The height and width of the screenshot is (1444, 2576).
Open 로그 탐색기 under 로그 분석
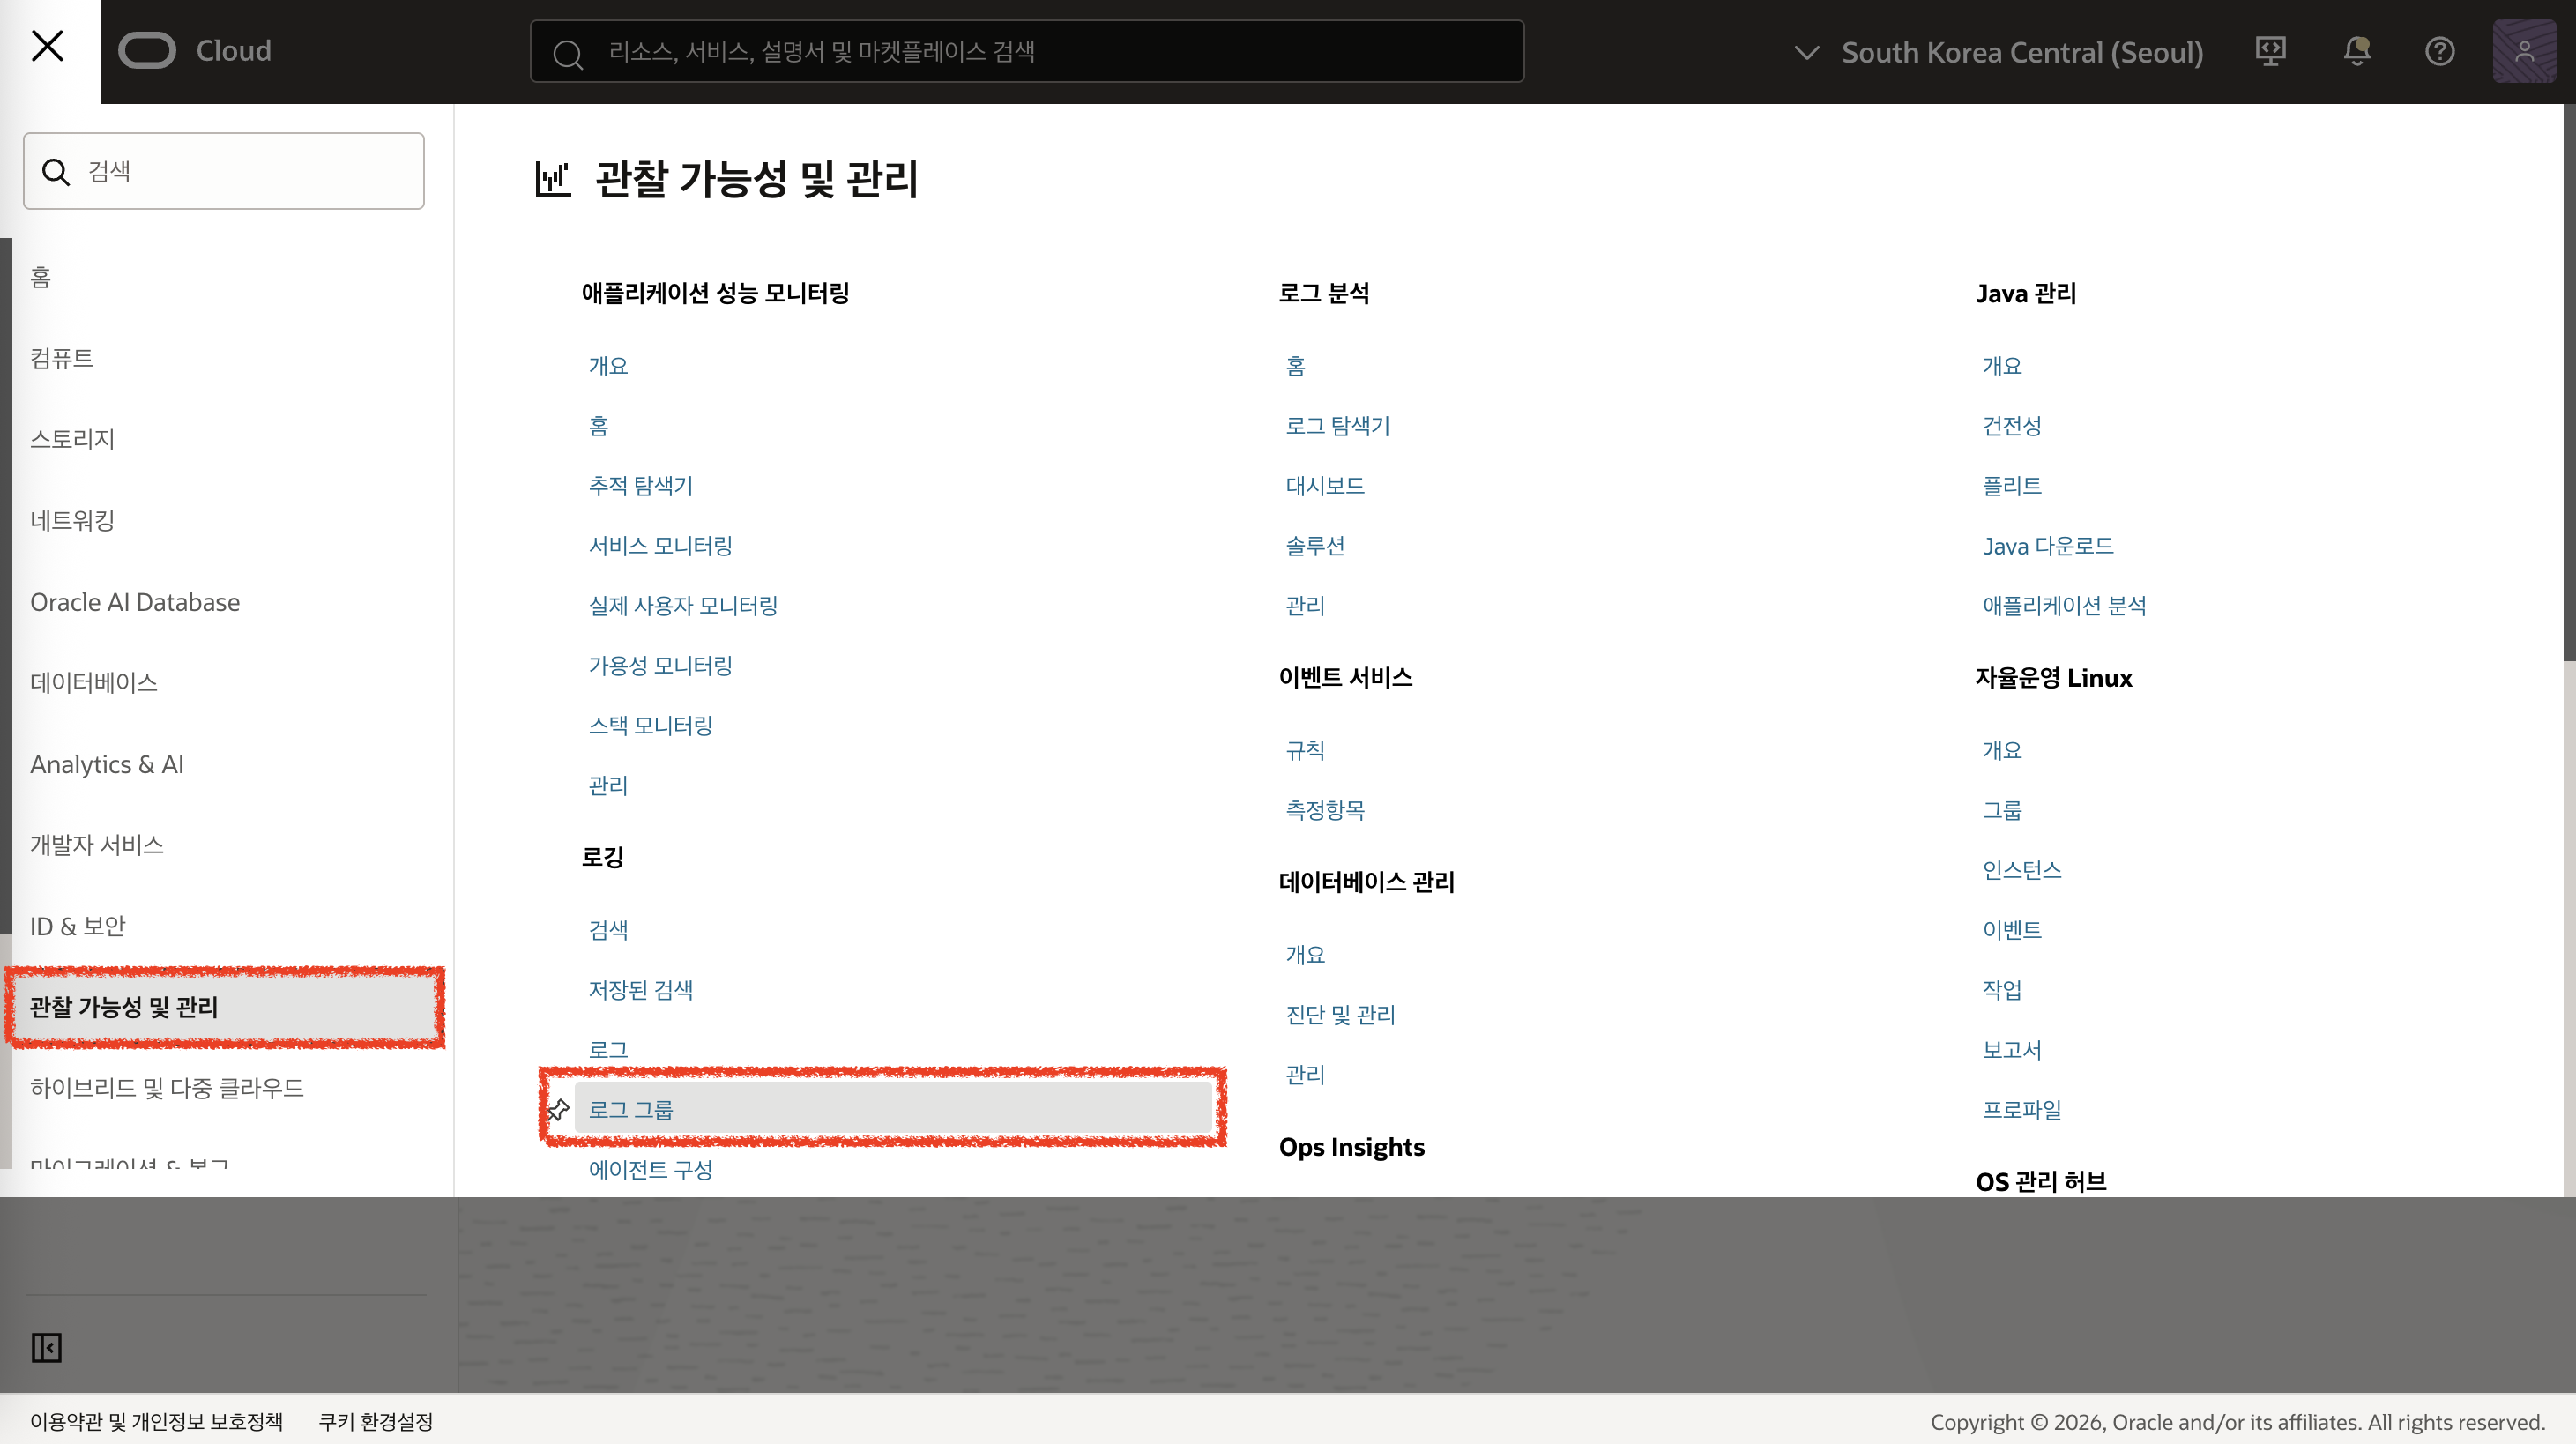click(1337, 426)
